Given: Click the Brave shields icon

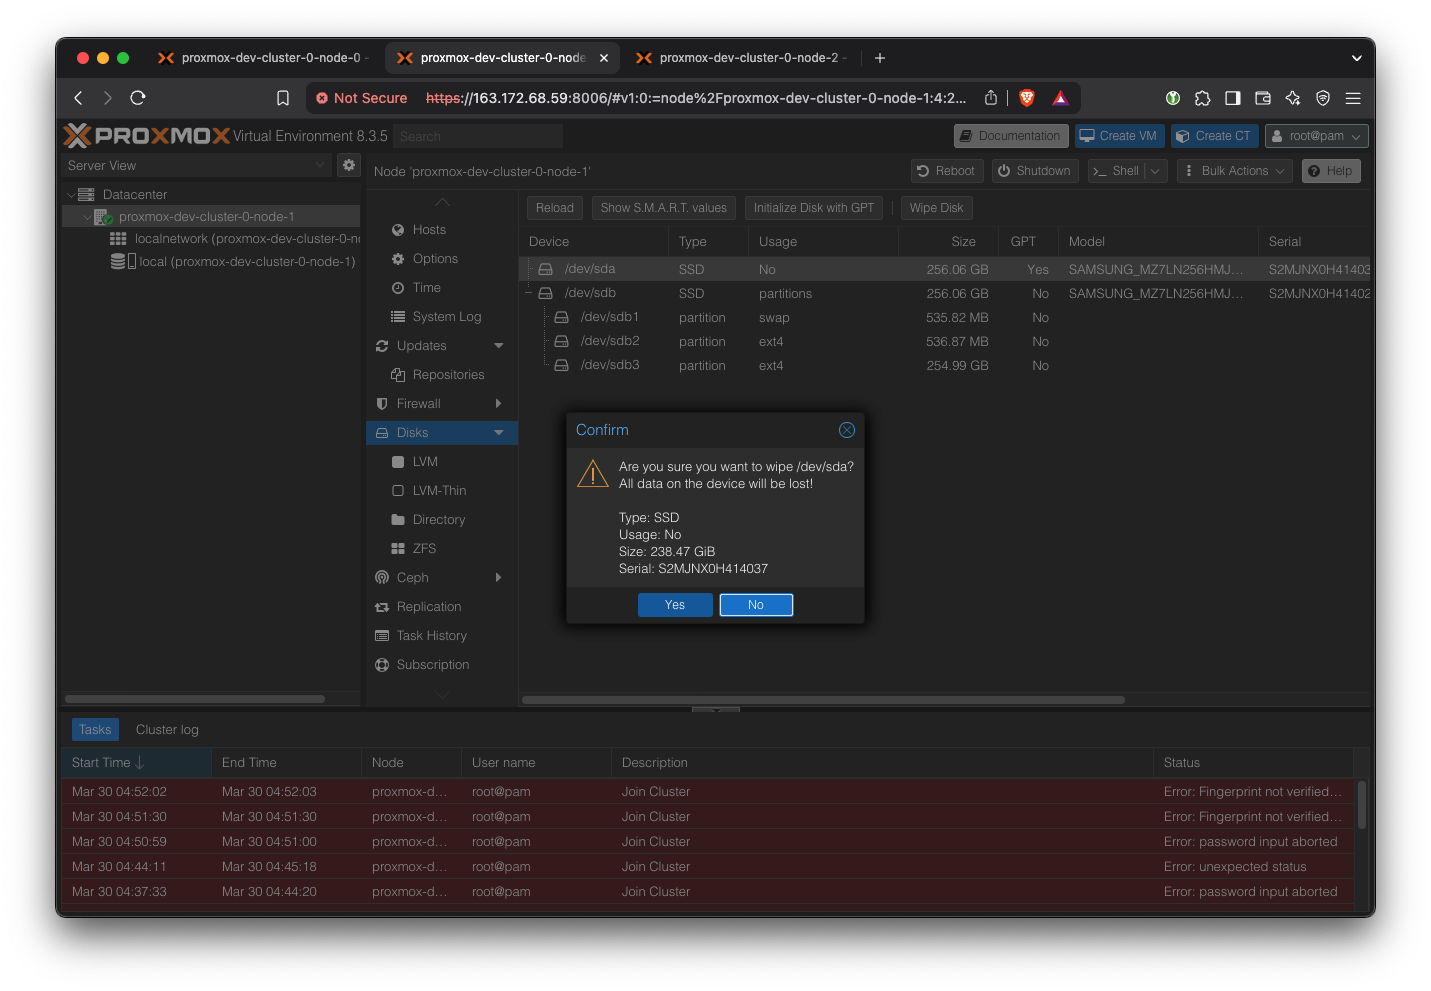Looking at the screenshot, I should 1026,98.
